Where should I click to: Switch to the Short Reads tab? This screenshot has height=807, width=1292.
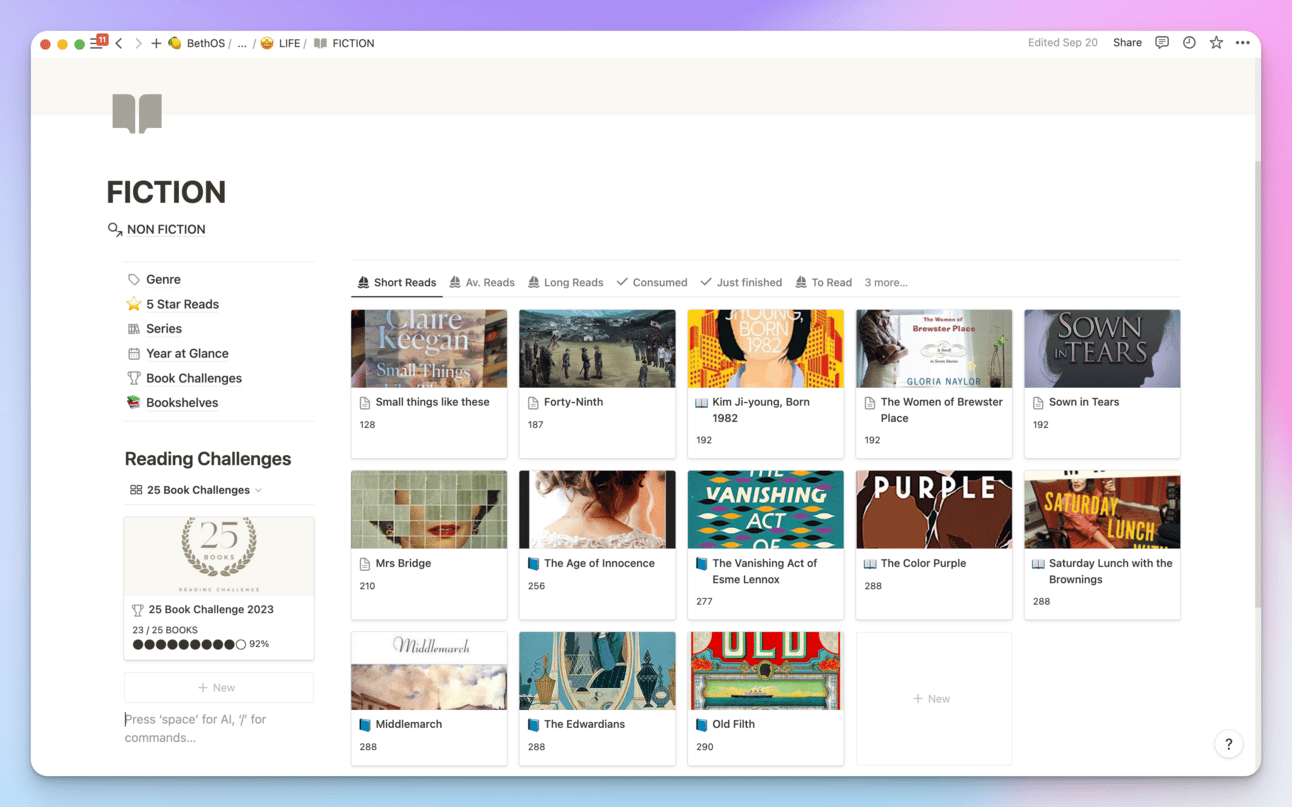tap(397, 283)
